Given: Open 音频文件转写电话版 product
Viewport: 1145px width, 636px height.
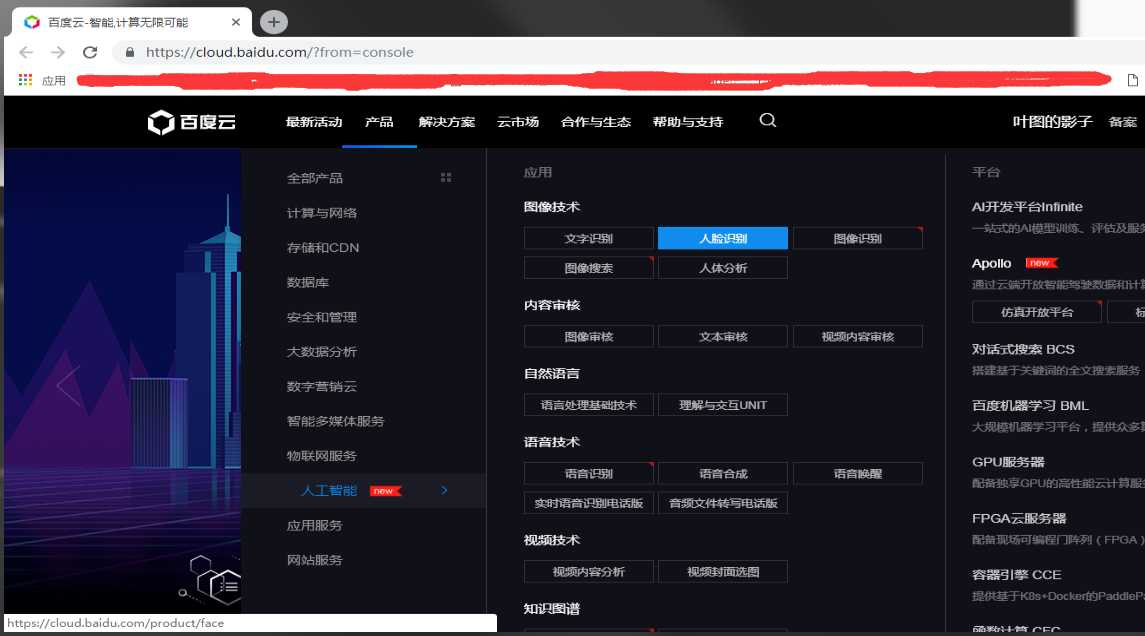Looking at the screenshot, I should pos(723,503).
